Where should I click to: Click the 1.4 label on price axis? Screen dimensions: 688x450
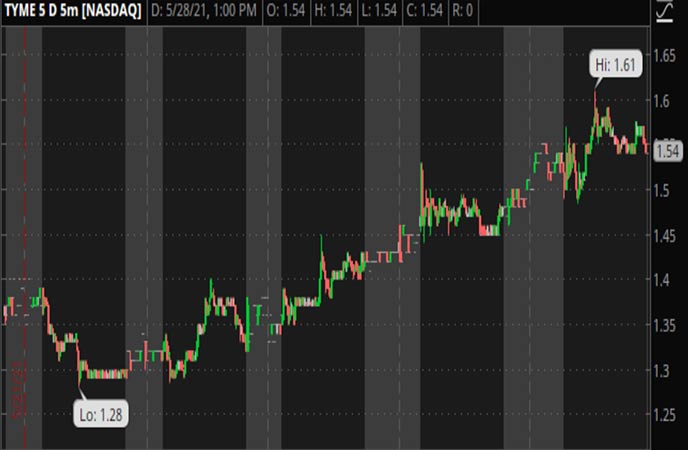click(x=662, y=281)
